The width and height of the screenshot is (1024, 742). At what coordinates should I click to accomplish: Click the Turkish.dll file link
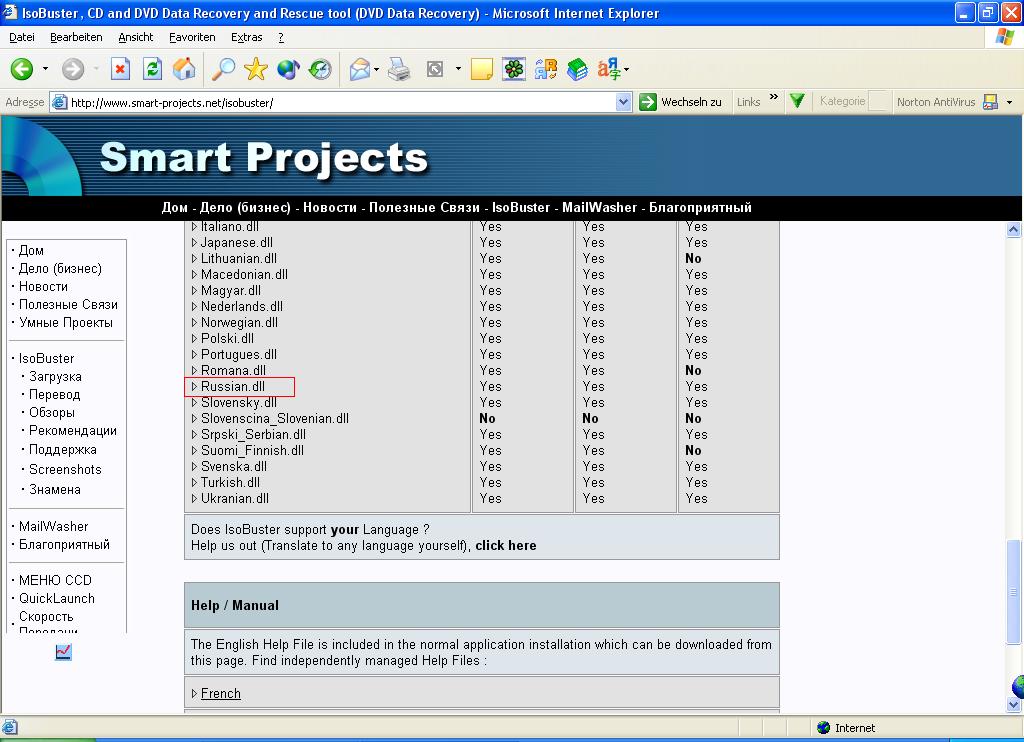point(230,483)
